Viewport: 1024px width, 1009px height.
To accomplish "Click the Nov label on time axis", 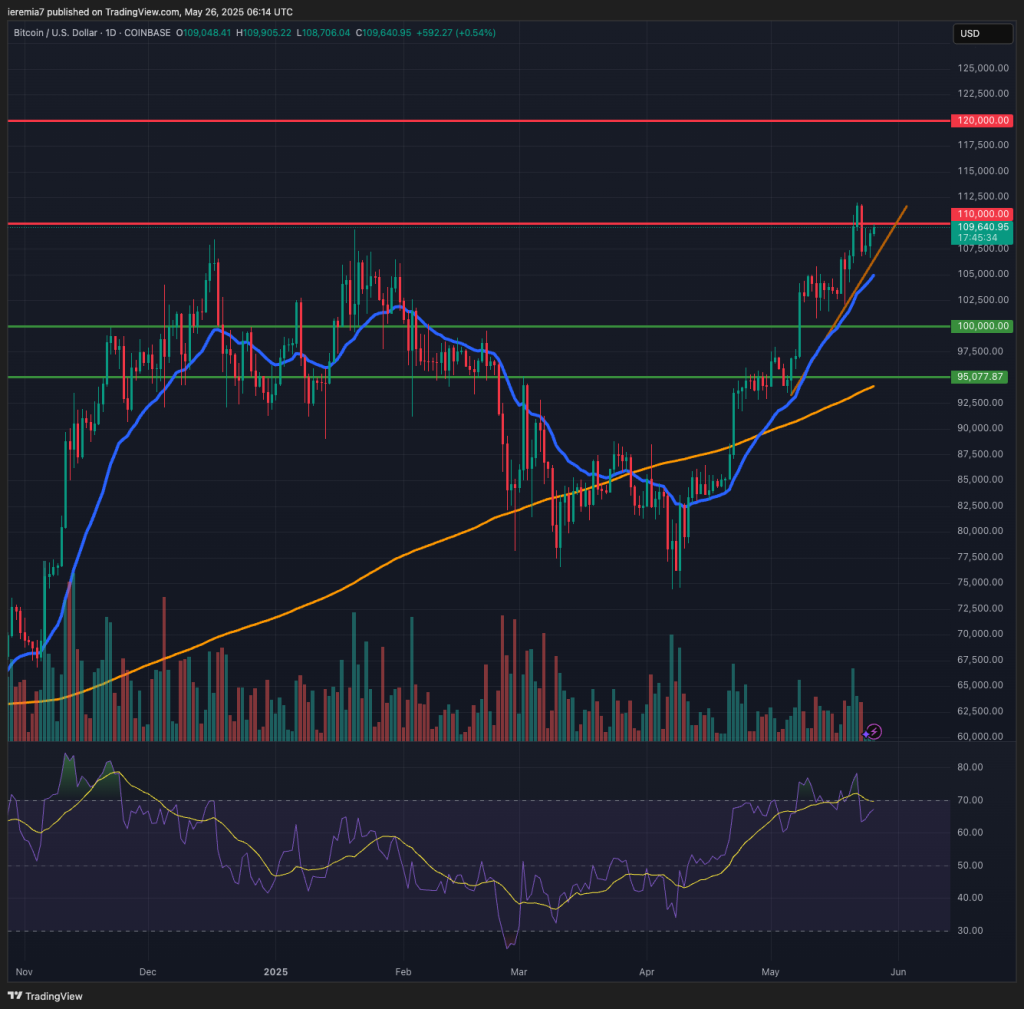I will click(x=24, y=972).
